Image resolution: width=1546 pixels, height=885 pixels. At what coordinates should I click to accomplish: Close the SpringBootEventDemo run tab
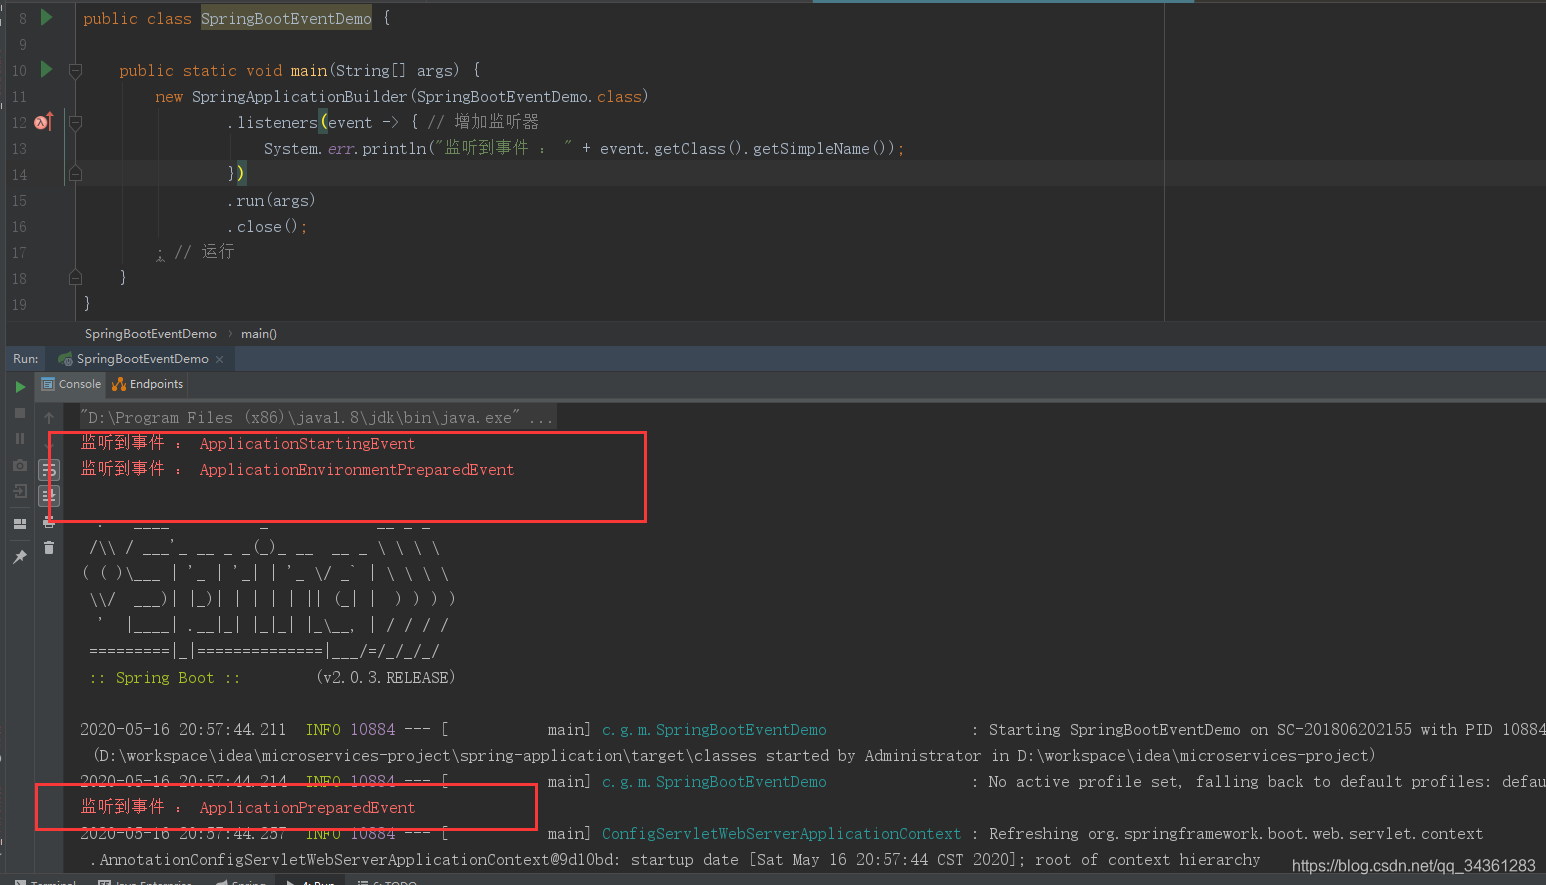point(220,359)
